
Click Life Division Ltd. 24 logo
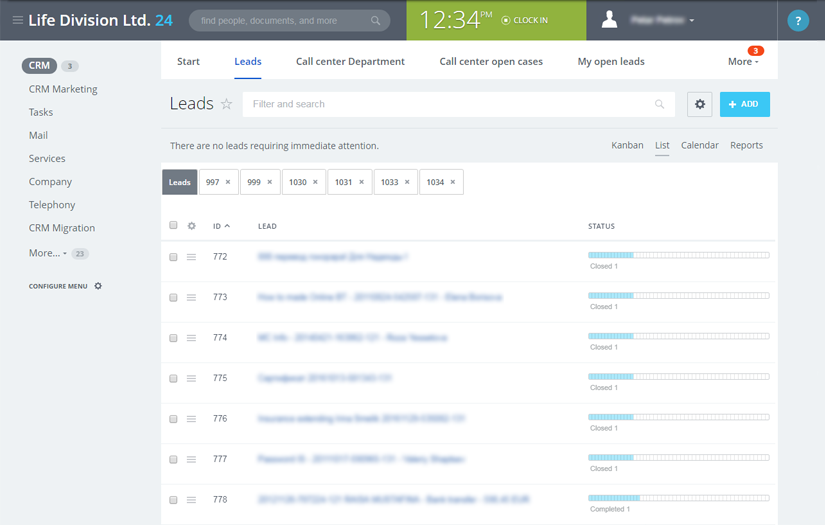pyautogui.click(x=100, y=20)
